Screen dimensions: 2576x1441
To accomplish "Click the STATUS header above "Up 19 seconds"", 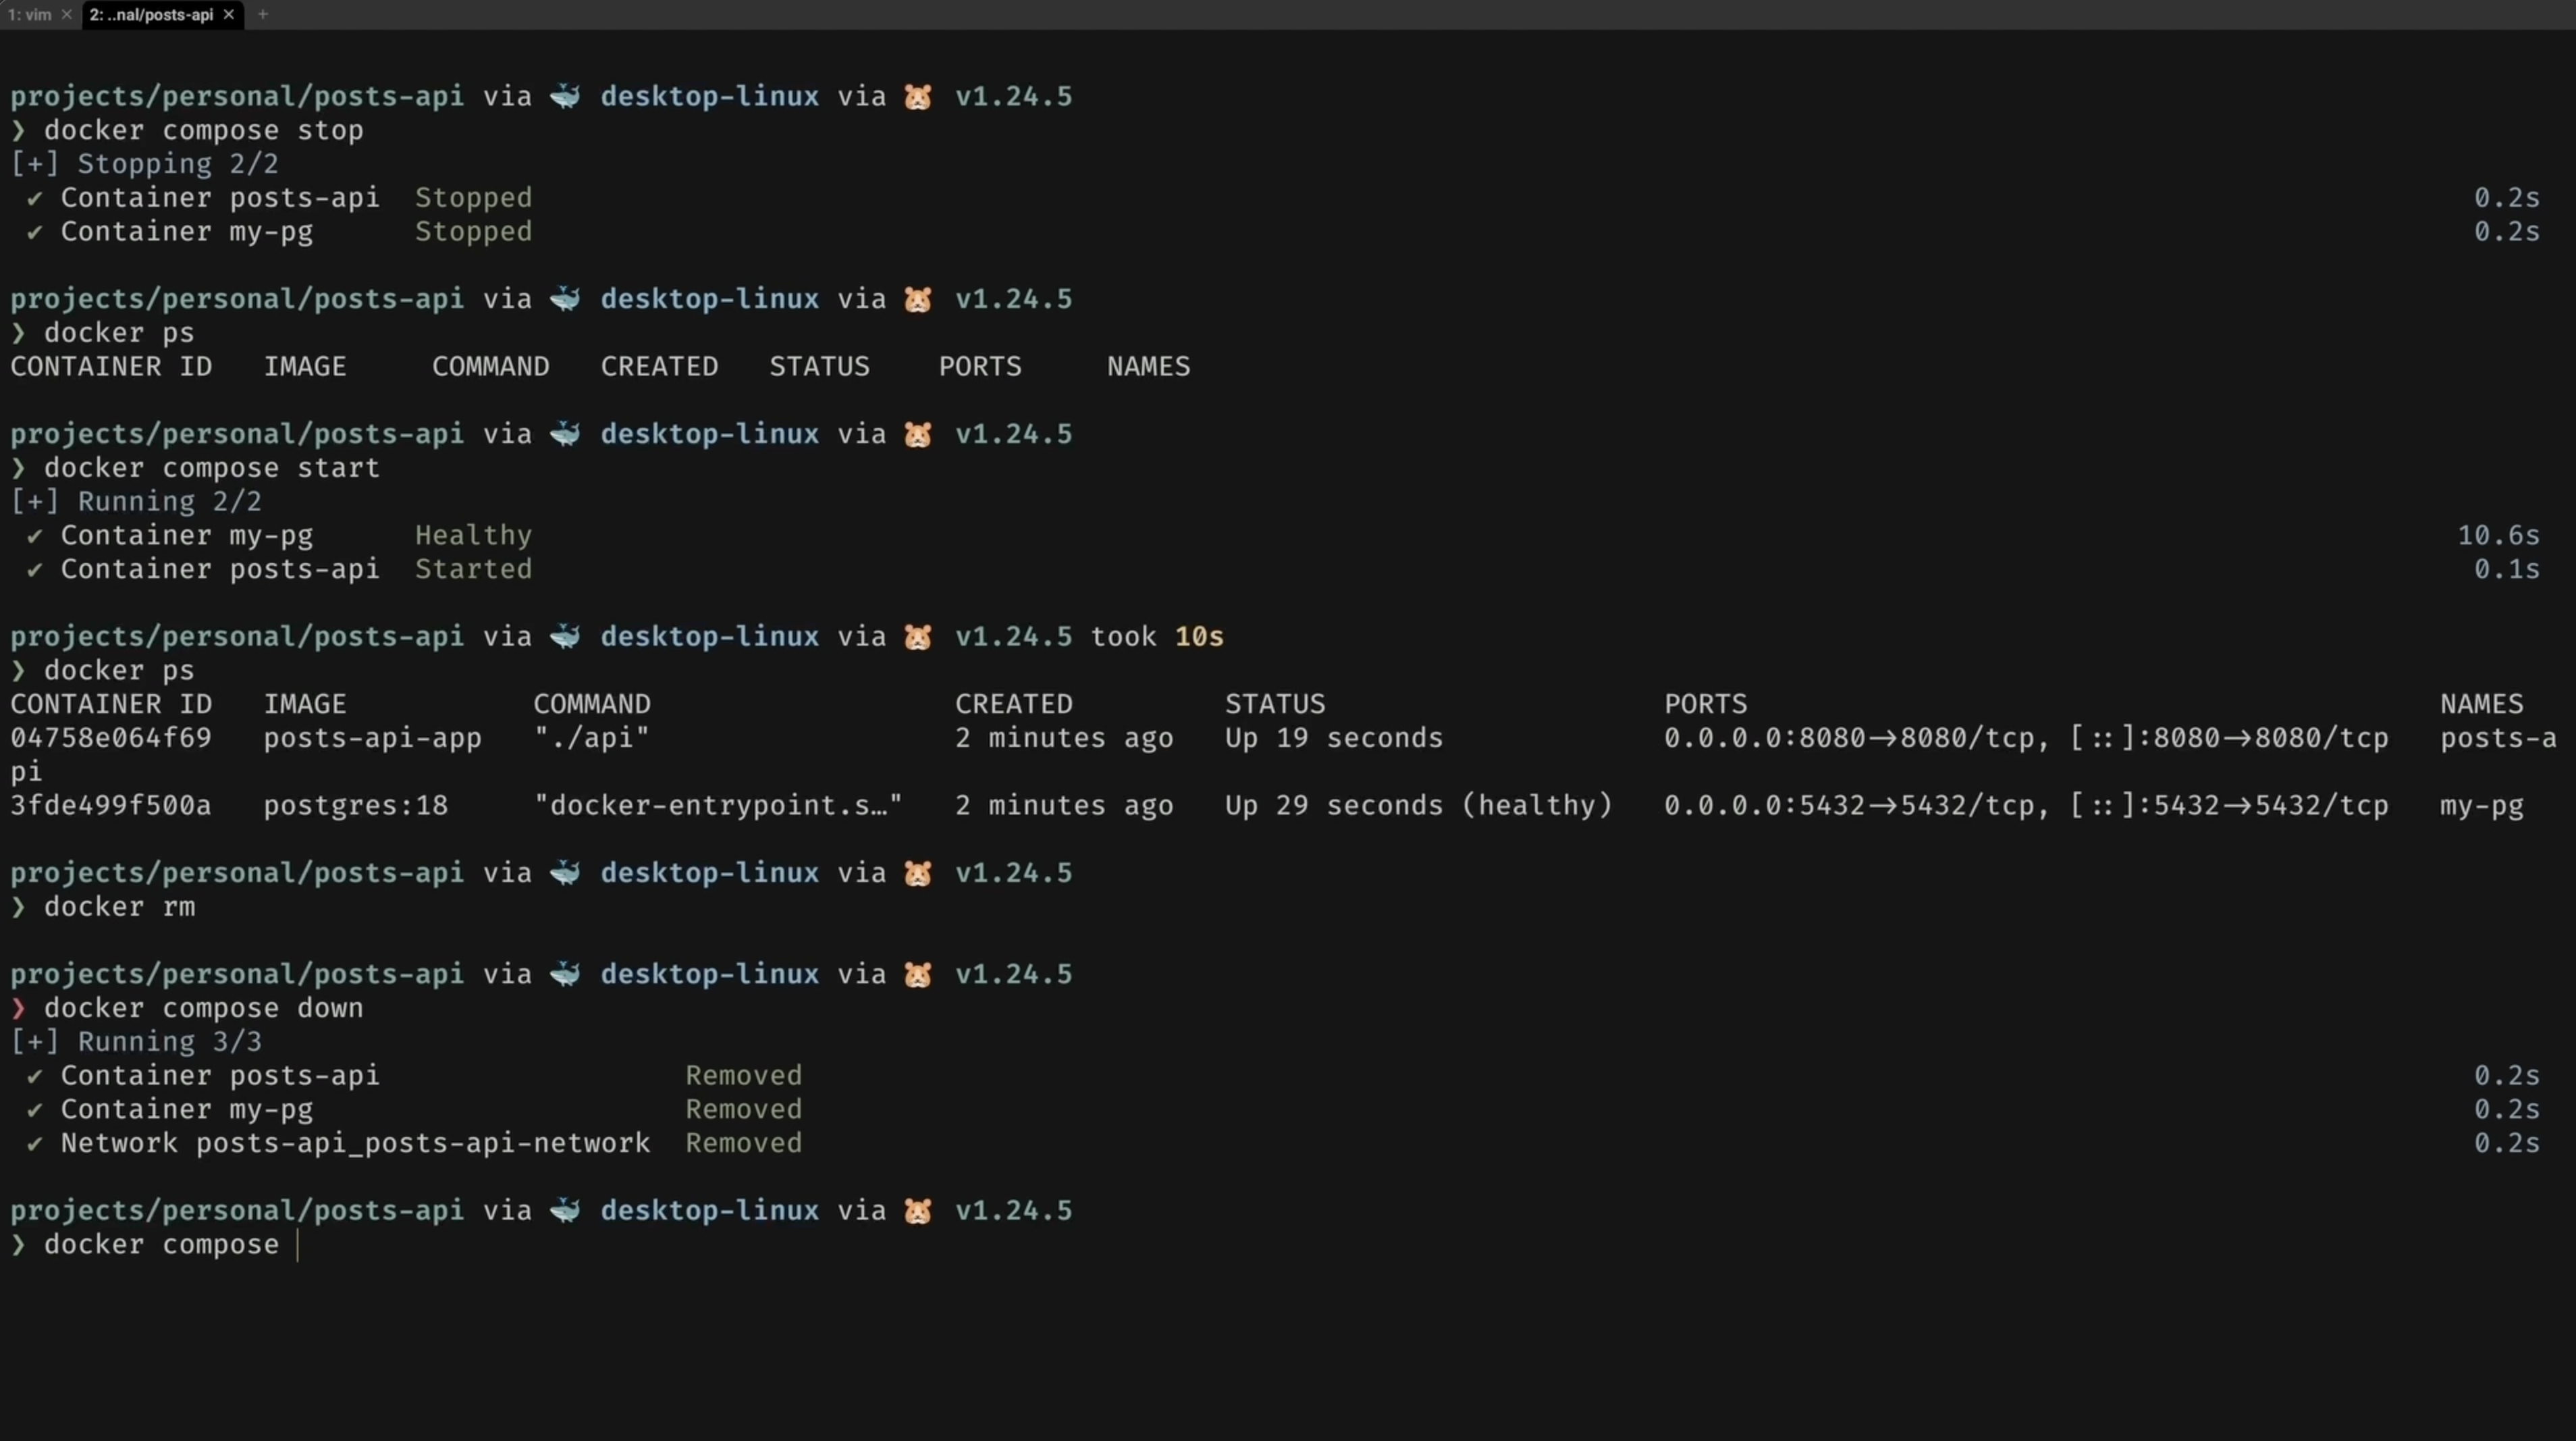I will pos(1275,704).
